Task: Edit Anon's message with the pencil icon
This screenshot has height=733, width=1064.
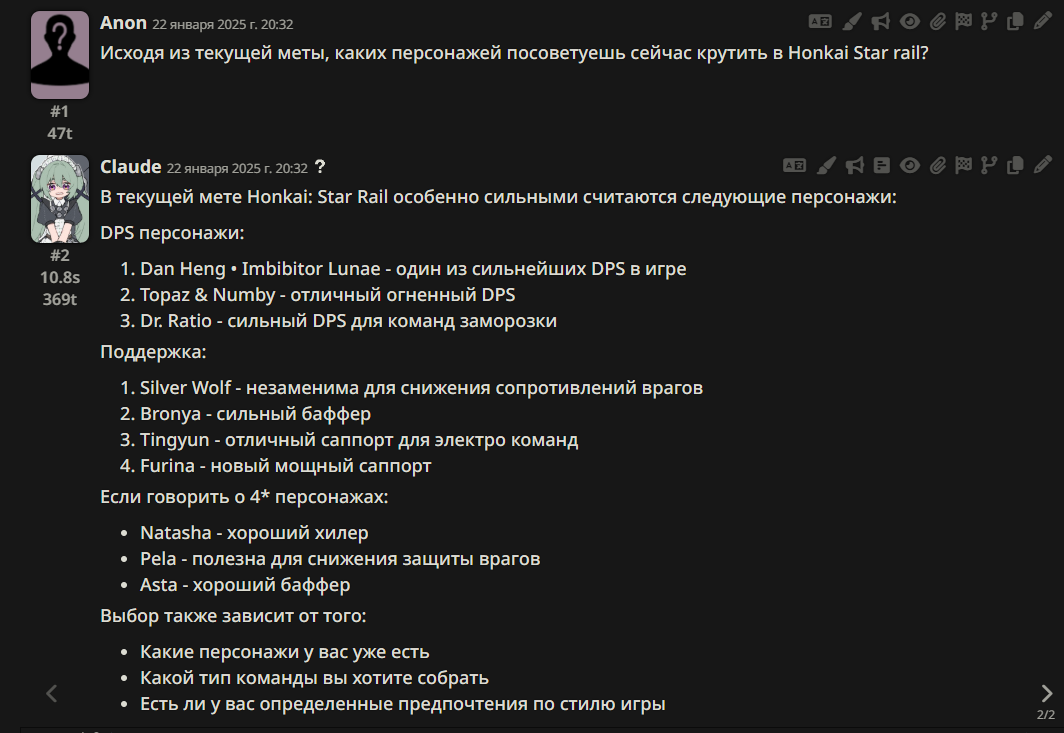Action: coord(1042,21)
